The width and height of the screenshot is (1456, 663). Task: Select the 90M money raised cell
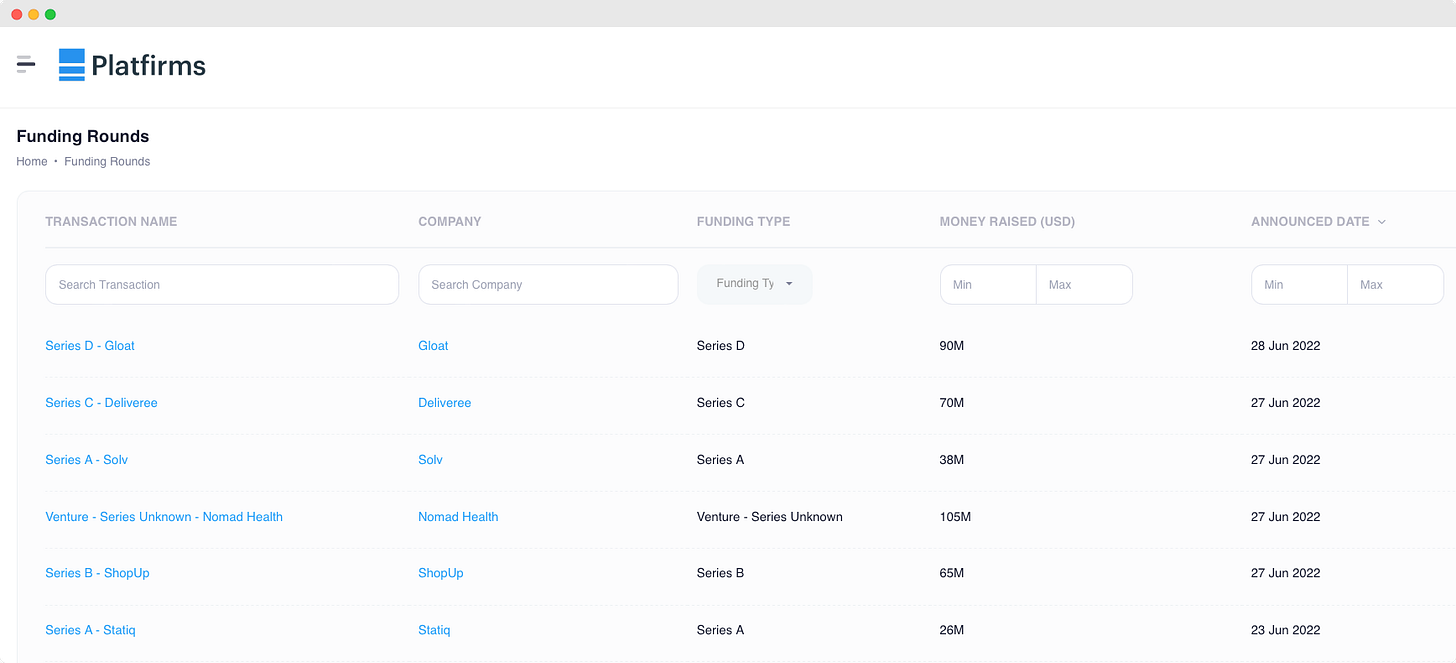tap(952, 346)
